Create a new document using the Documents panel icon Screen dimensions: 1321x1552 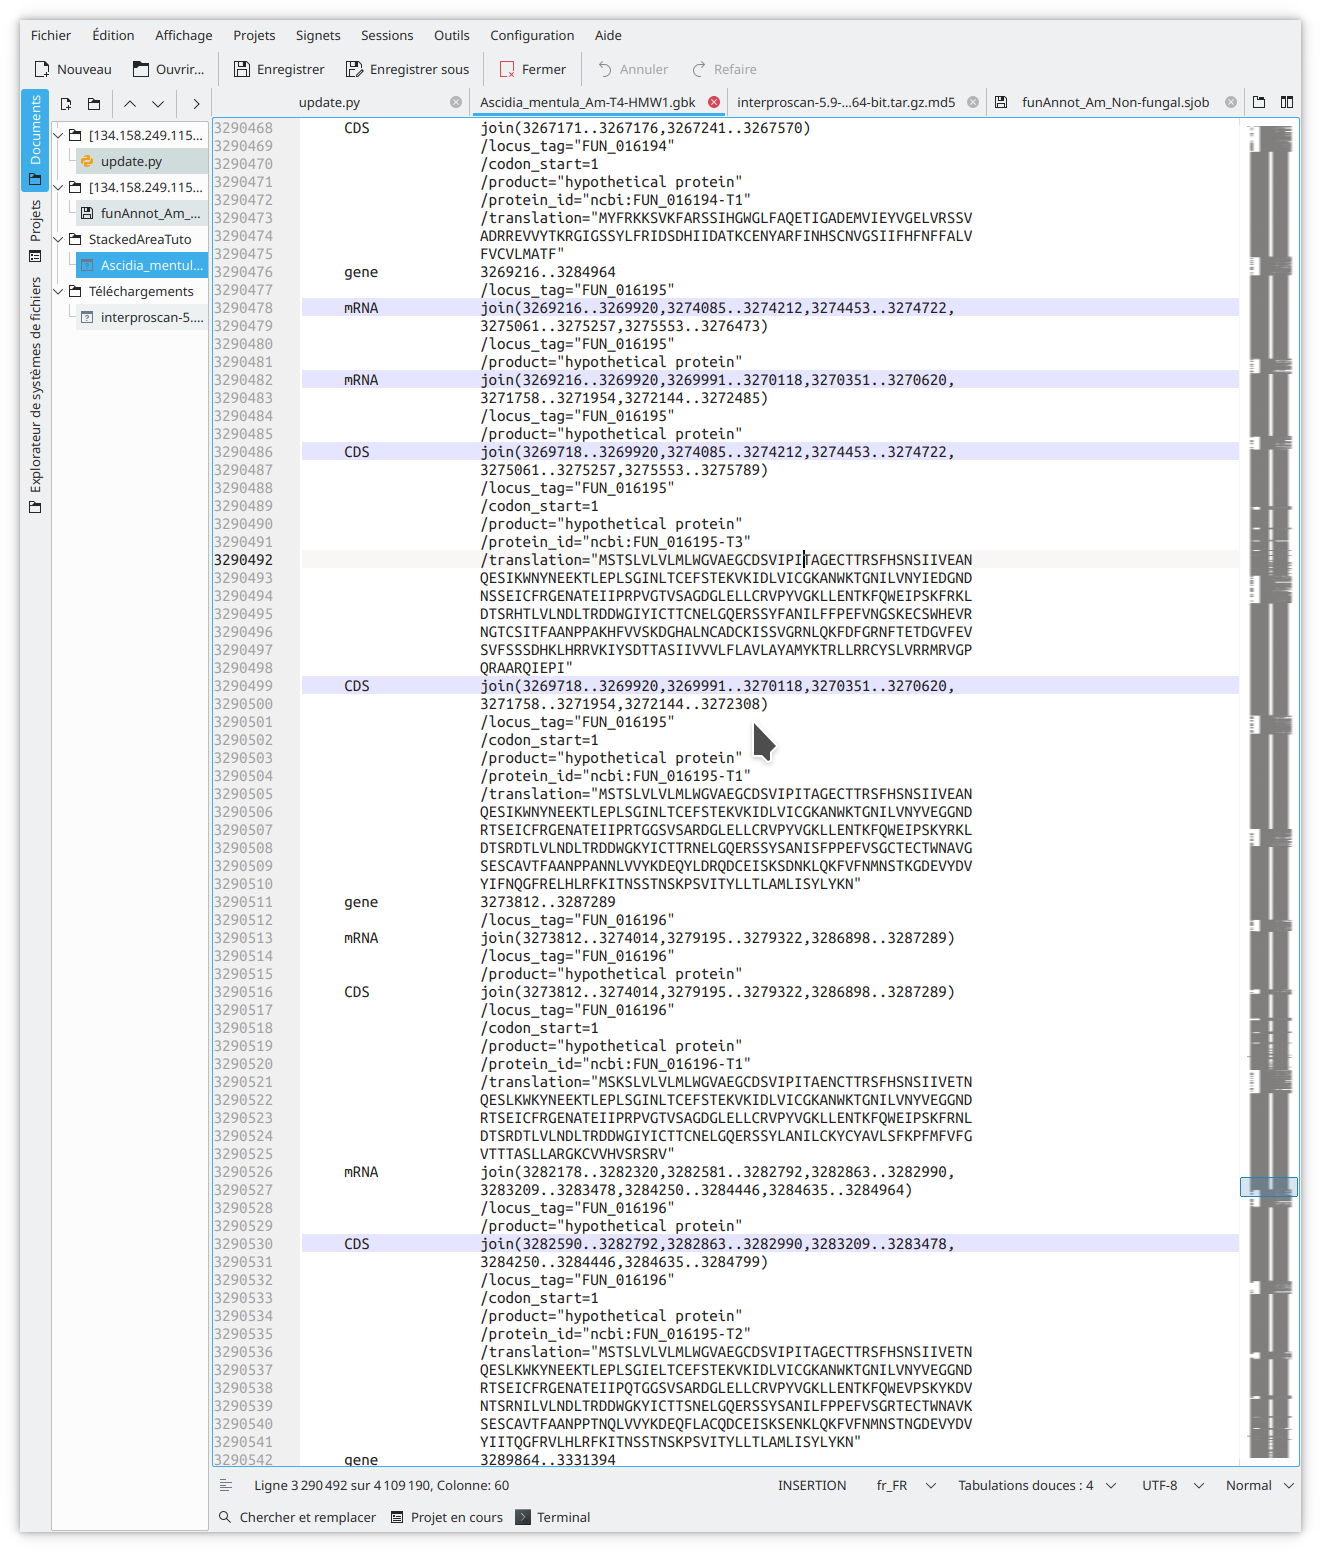click(66, 103)
